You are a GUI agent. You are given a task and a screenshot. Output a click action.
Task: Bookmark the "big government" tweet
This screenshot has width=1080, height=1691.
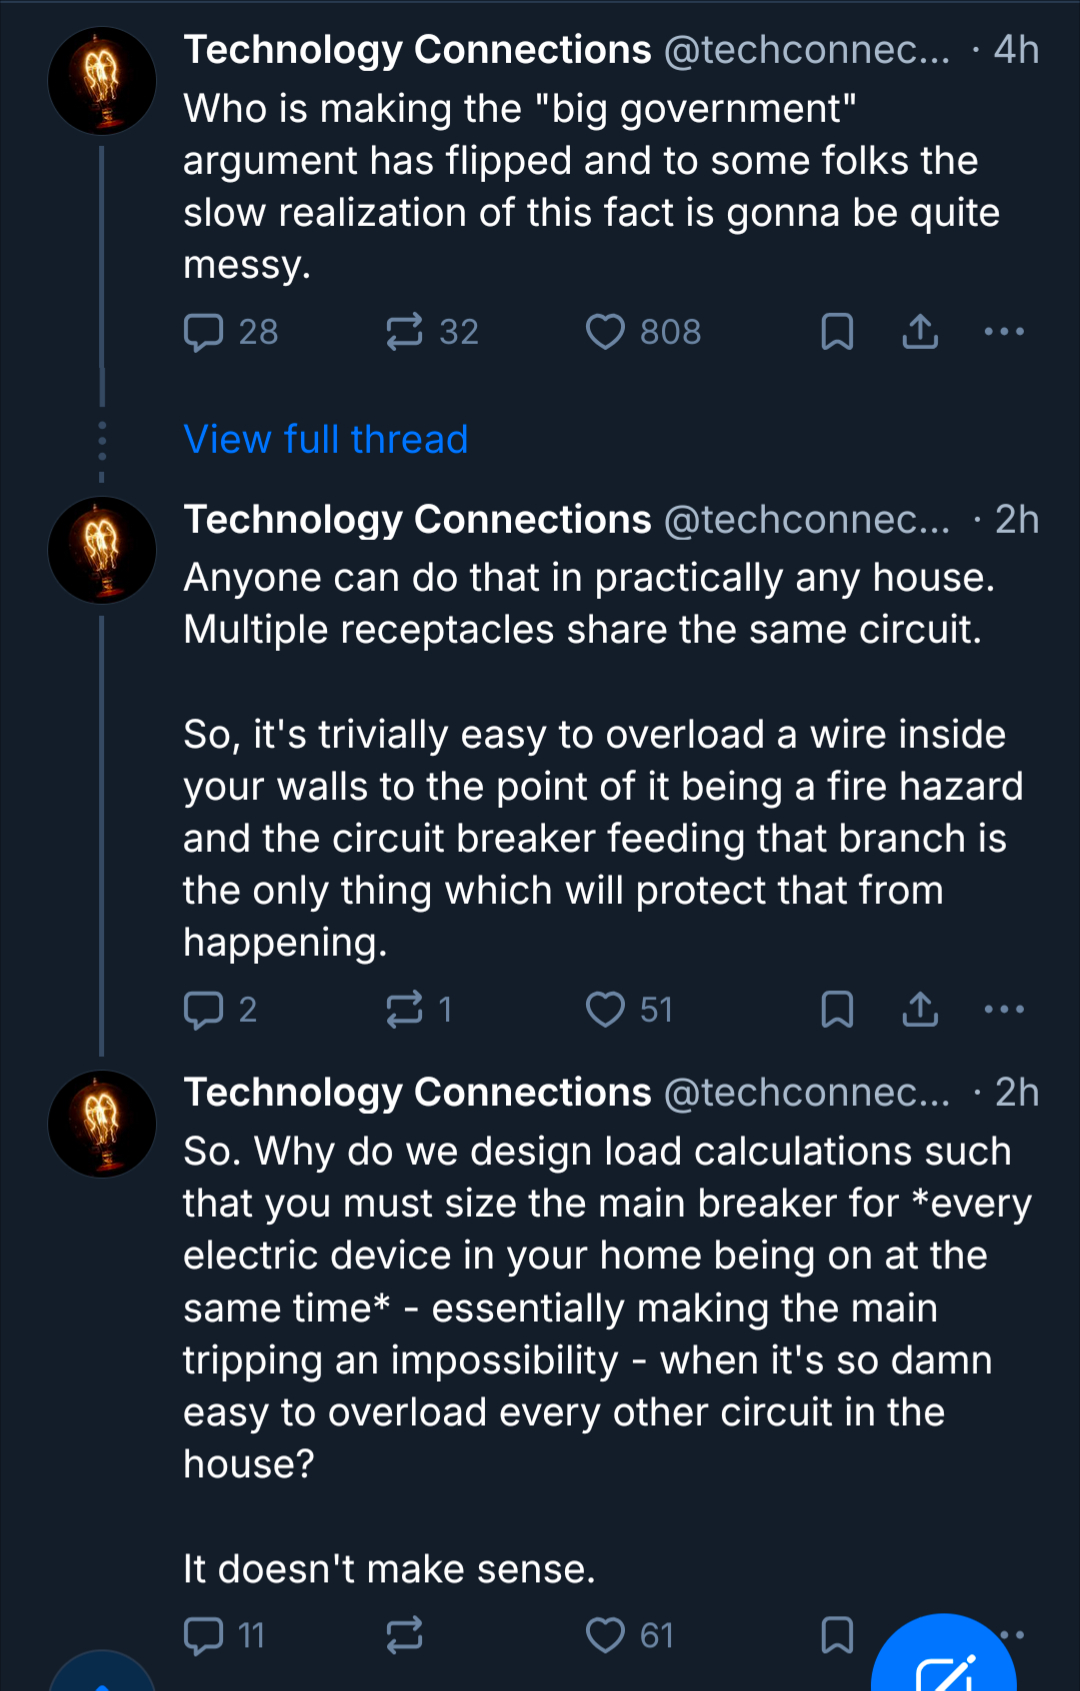pos(837,332)
